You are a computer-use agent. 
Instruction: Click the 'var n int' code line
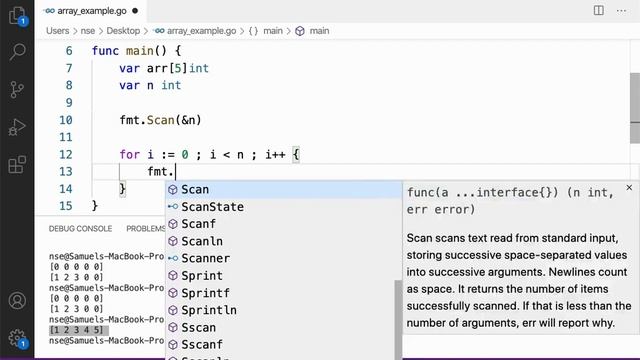[150, 85]
